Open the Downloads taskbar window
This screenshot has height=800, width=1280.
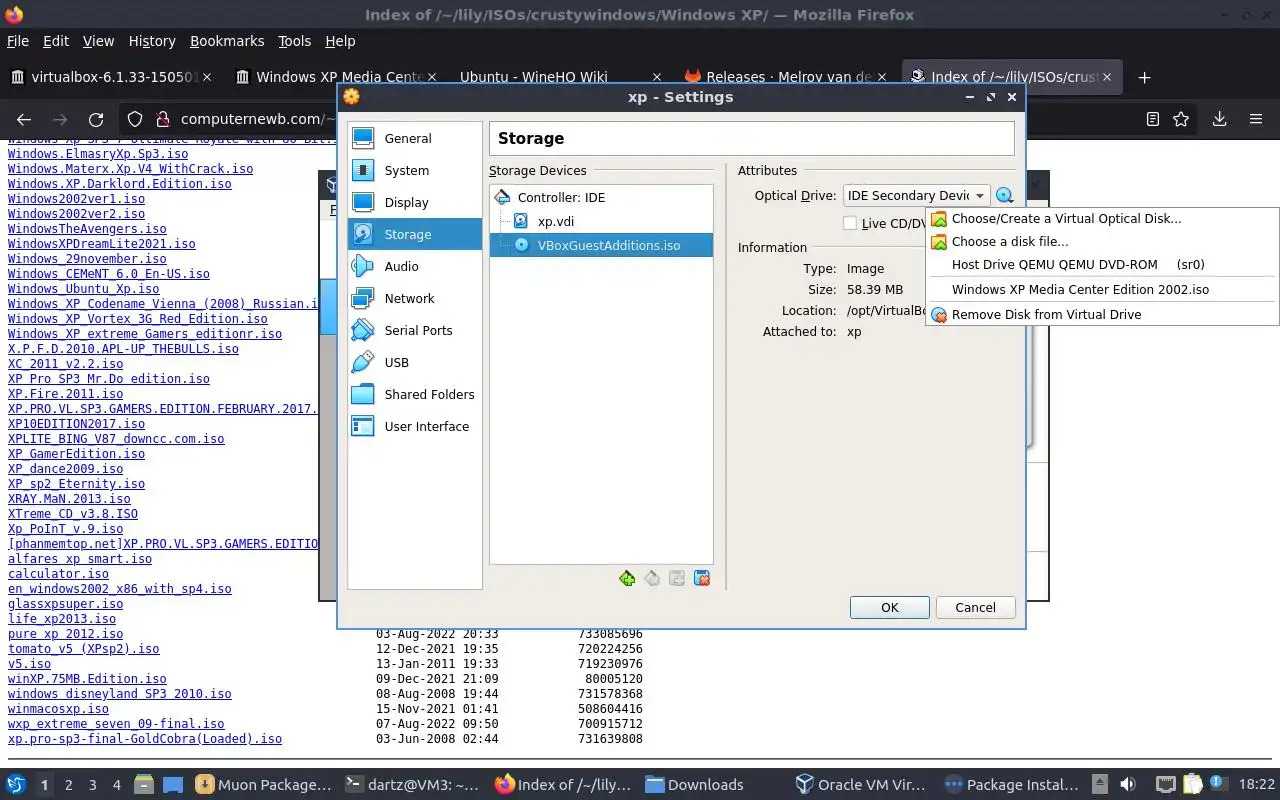[x=694, y=785]
